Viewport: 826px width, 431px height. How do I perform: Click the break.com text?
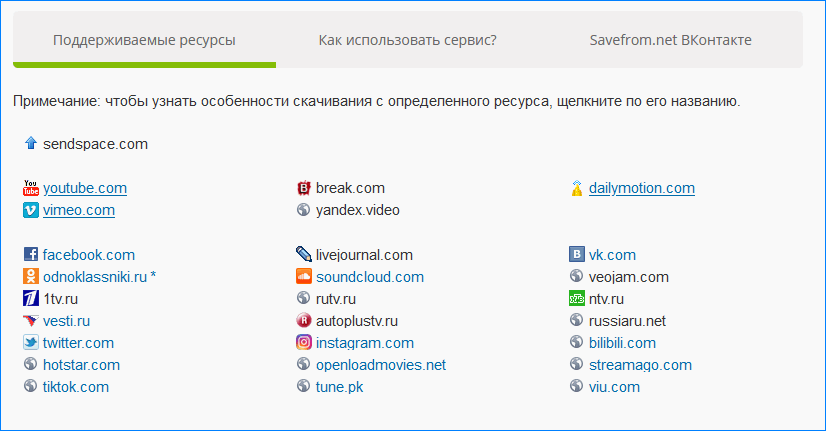tap(350, 188)
